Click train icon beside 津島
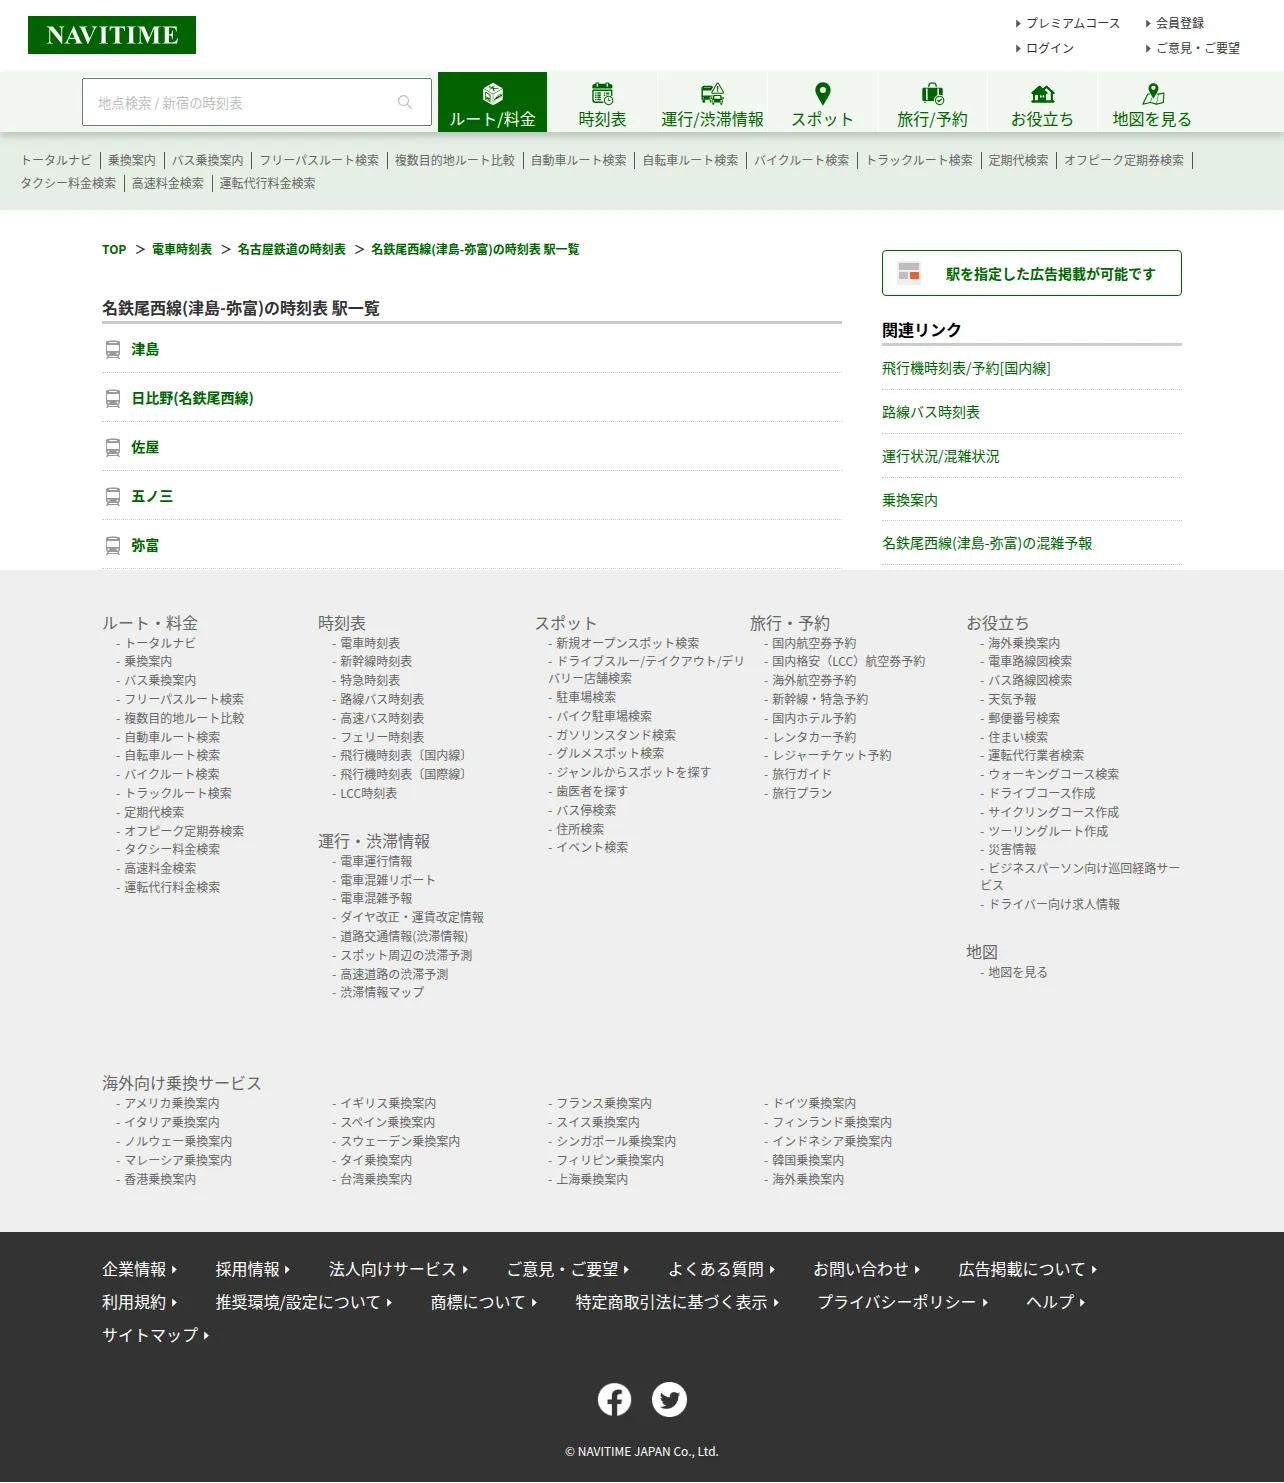This screenshot has width=1284, height=1483. [113, 349]
